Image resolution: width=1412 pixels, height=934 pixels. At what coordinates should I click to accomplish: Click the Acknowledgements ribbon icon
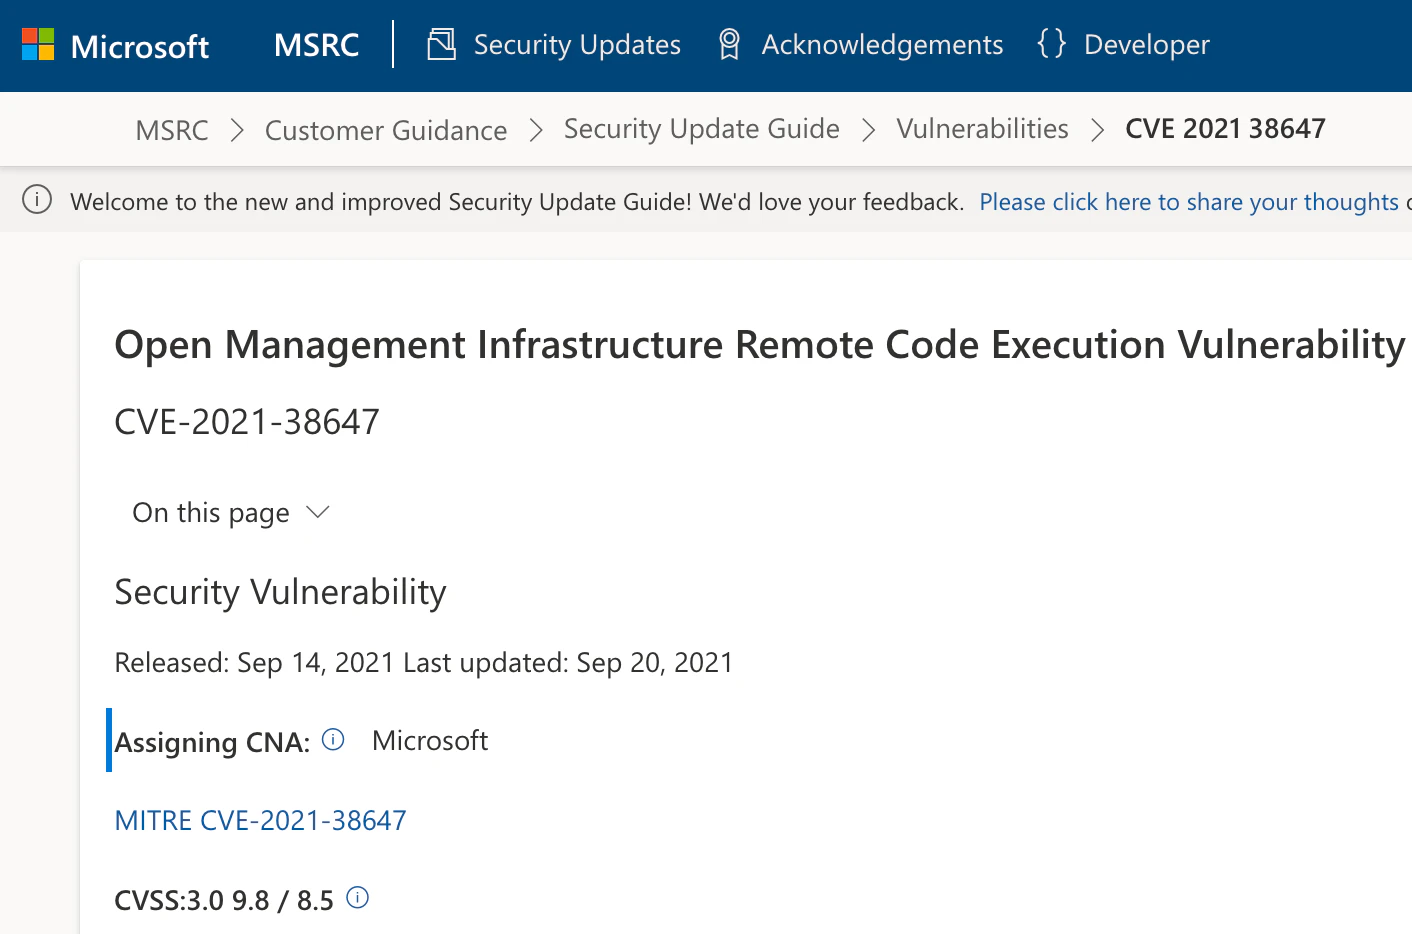[x=730, y=44]
